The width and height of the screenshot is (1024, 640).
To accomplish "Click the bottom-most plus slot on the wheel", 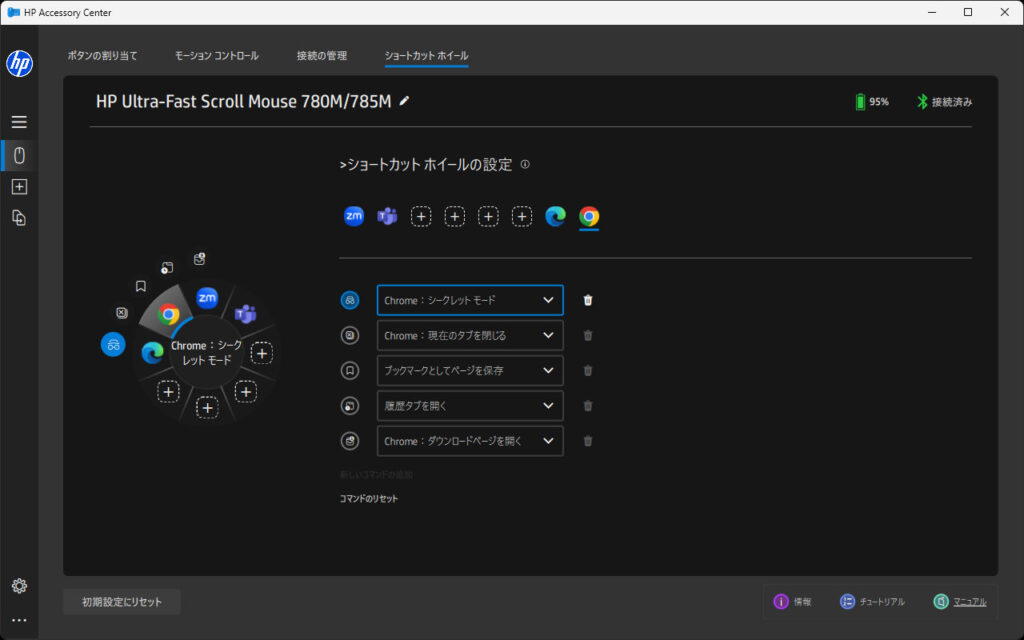I will point(207,408).
